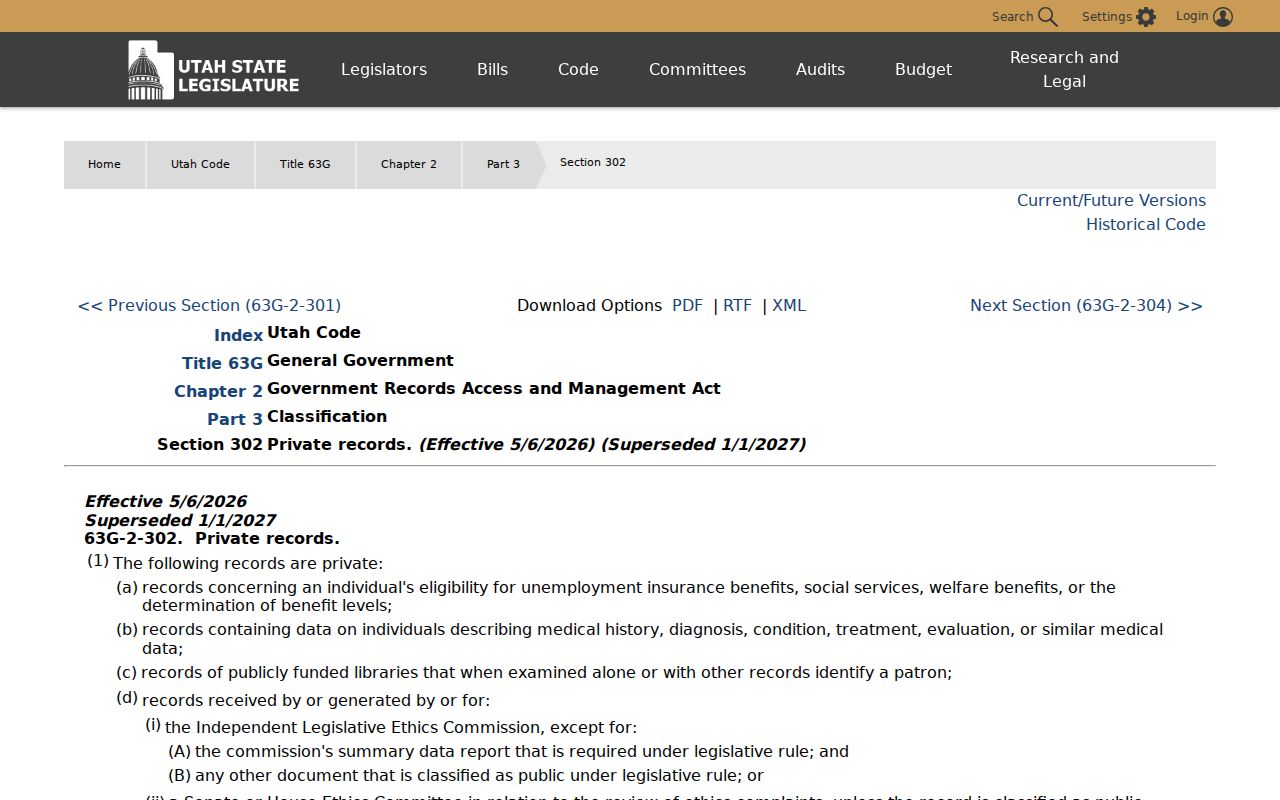Go to Previous Section (63G-2-301)
Image resolution: width=1280 pixels, height=800 pixels.
pos(209,305)
